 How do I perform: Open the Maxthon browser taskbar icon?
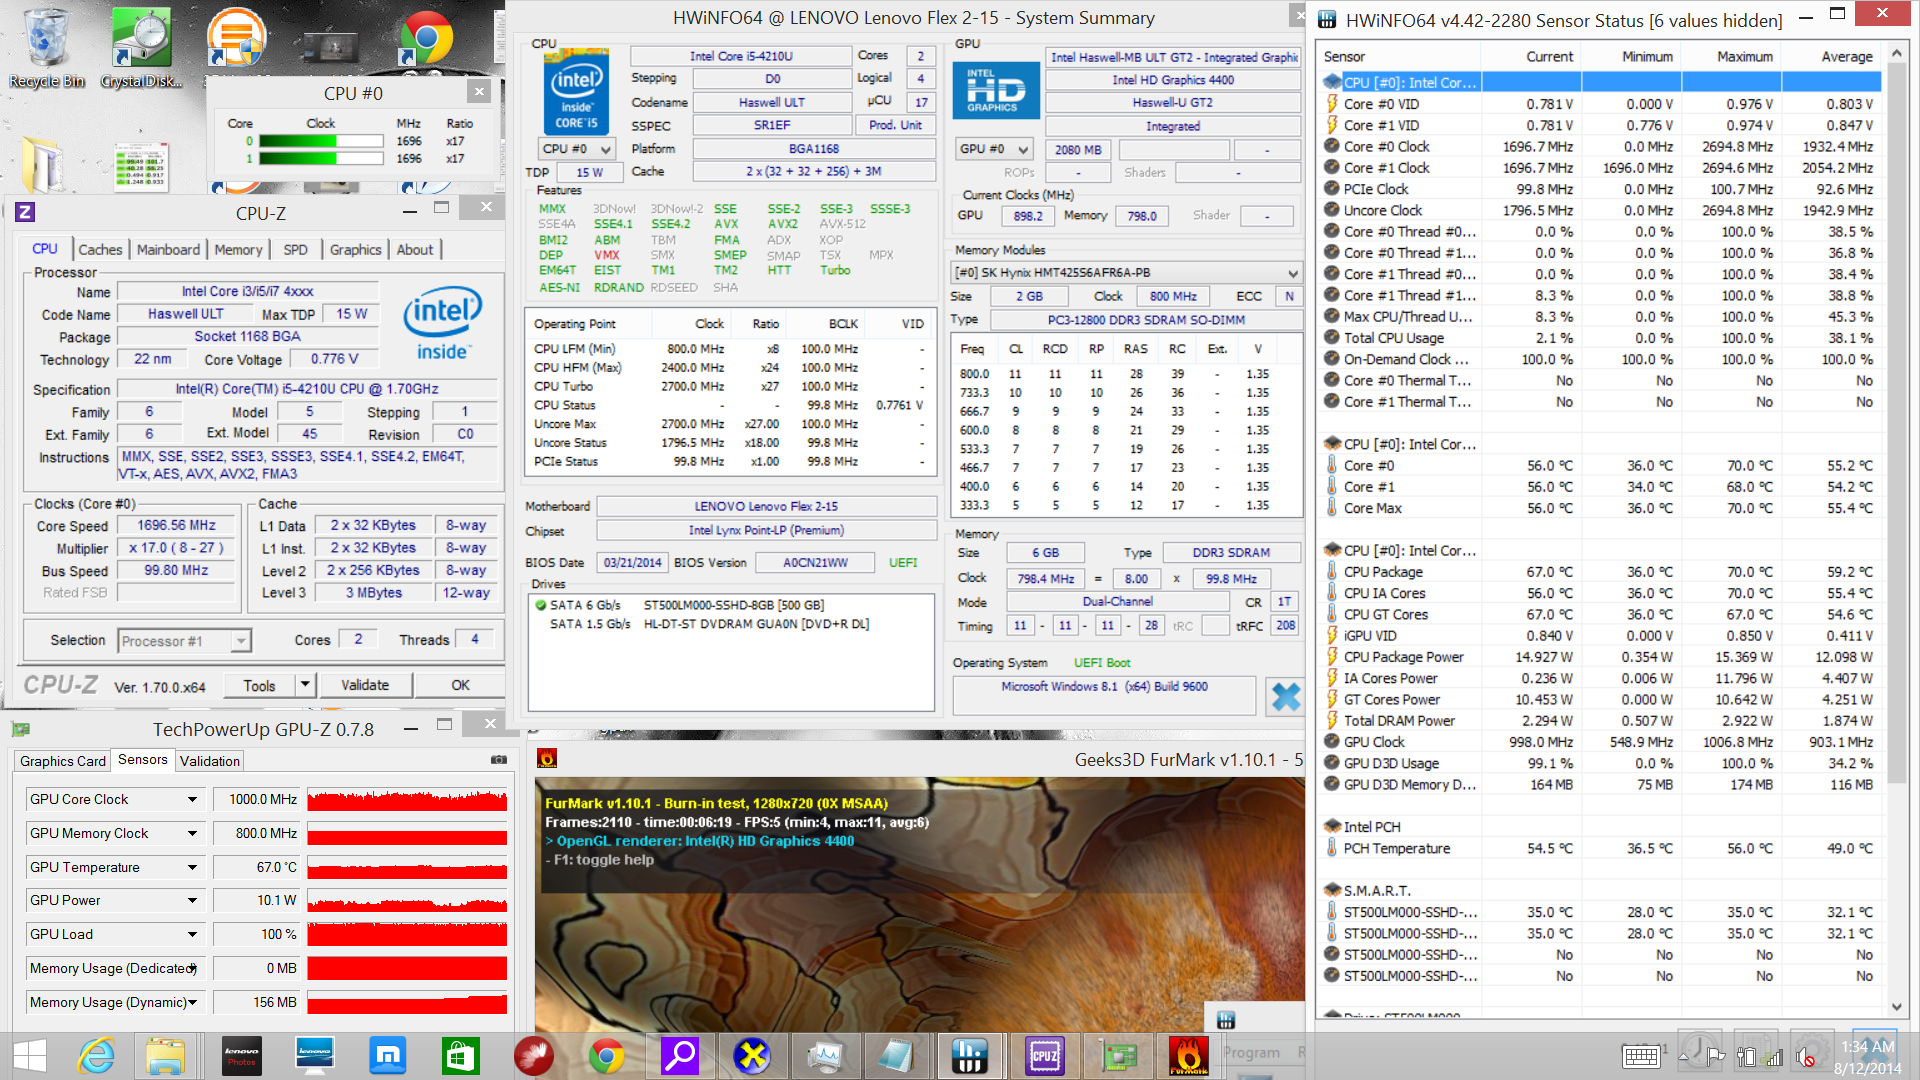click(387, 1056)
